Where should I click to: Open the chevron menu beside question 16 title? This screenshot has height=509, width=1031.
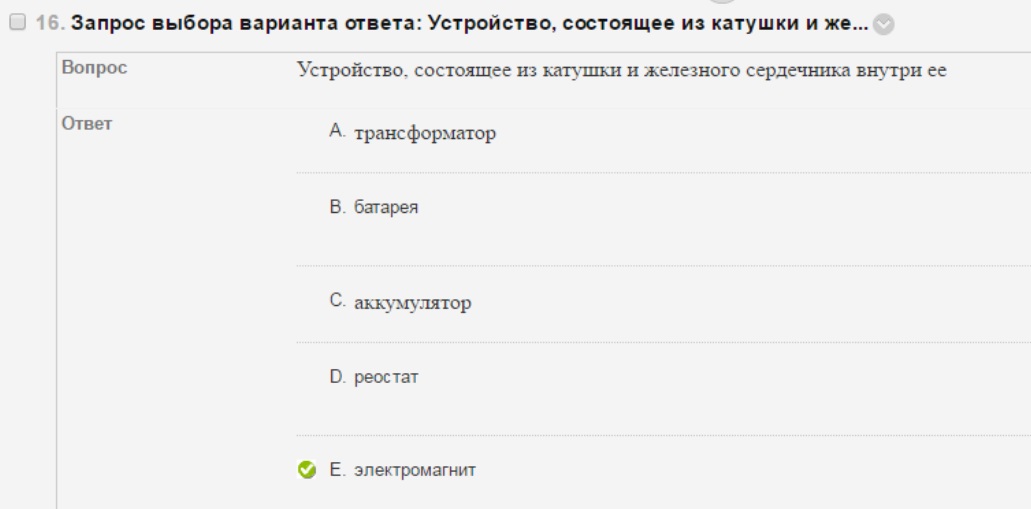(x=884, y=24)
